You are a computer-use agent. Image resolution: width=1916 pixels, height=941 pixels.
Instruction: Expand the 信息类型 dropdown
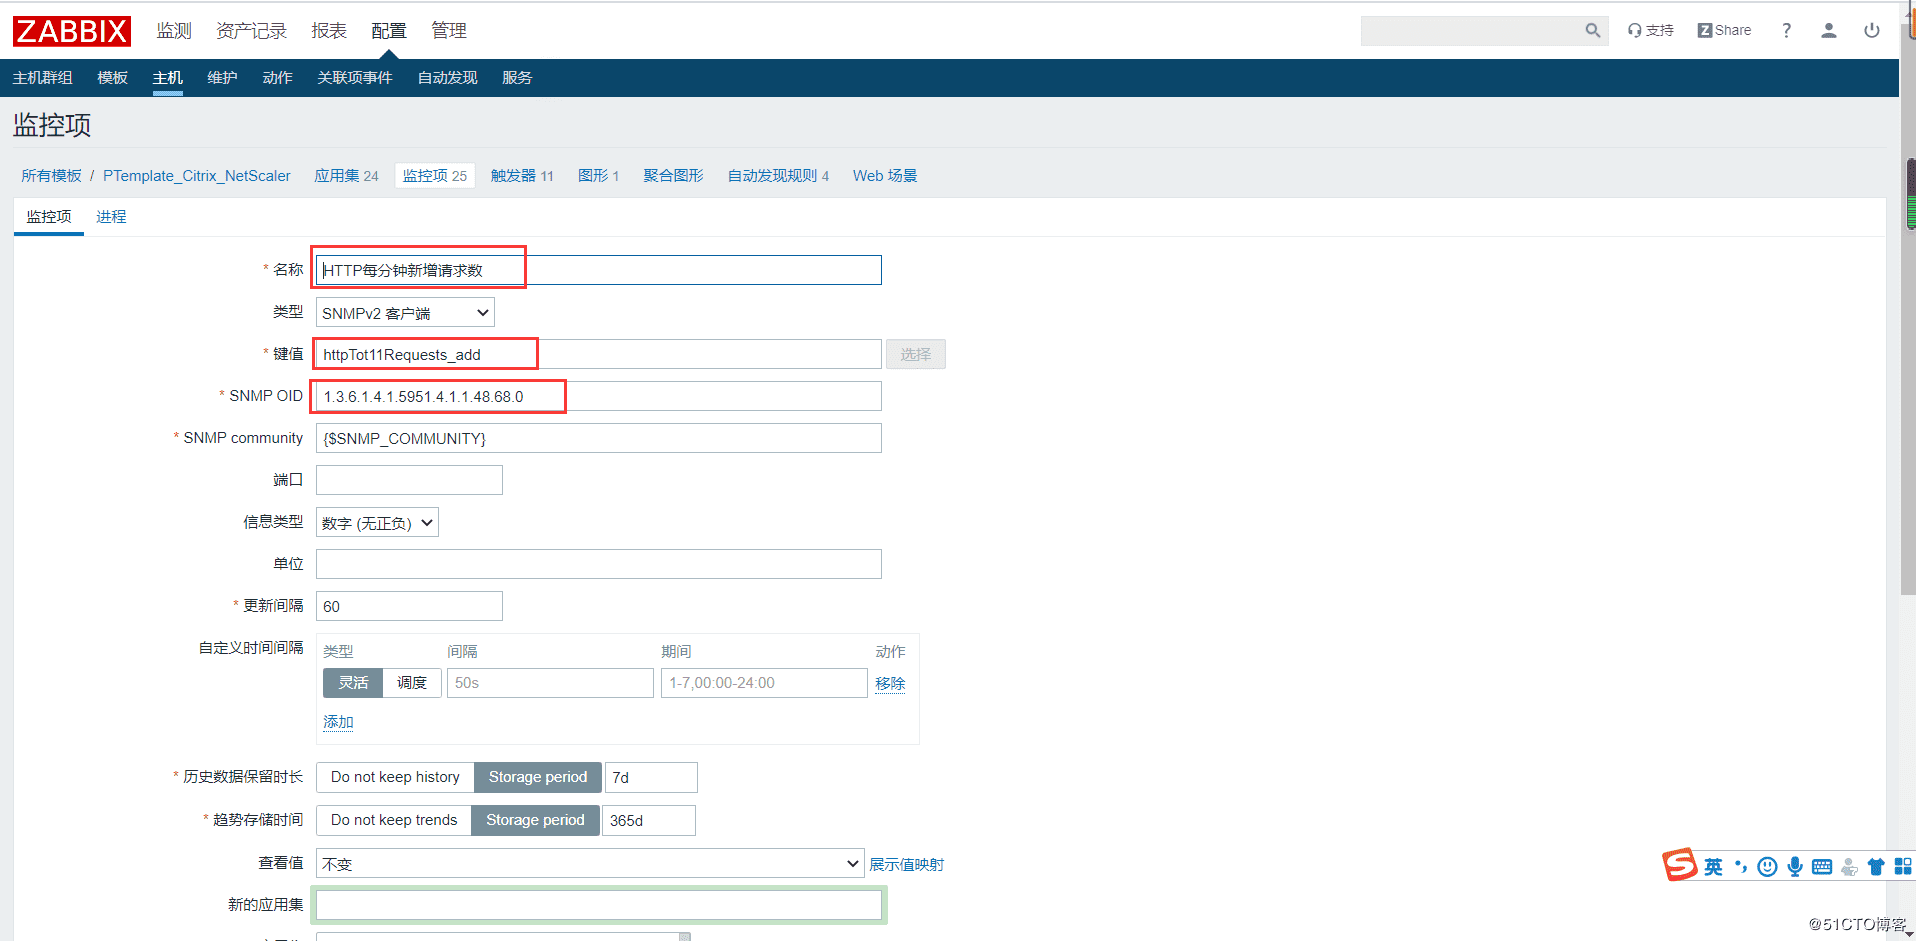(377, 523)
